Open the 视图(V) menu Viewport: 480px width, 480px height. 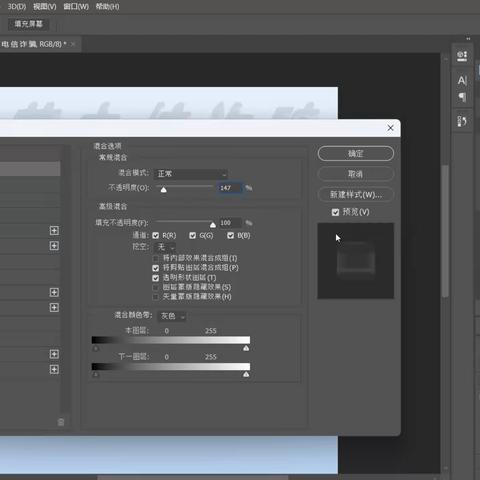[45, 7]
